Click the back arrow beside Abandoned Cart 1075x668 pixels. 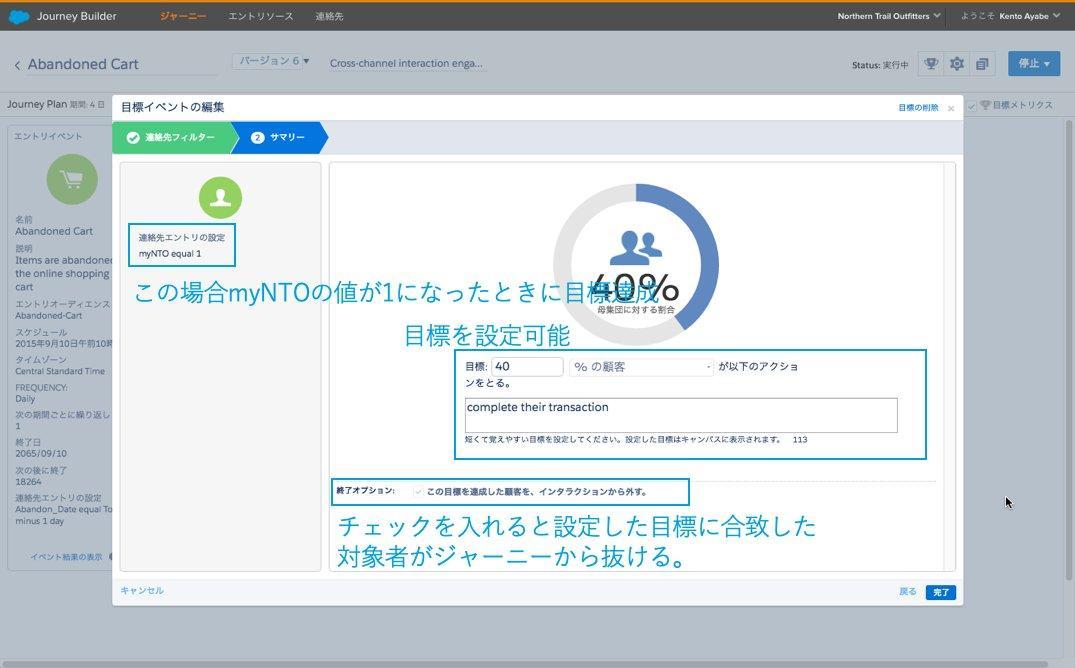(x=17, y=65)
